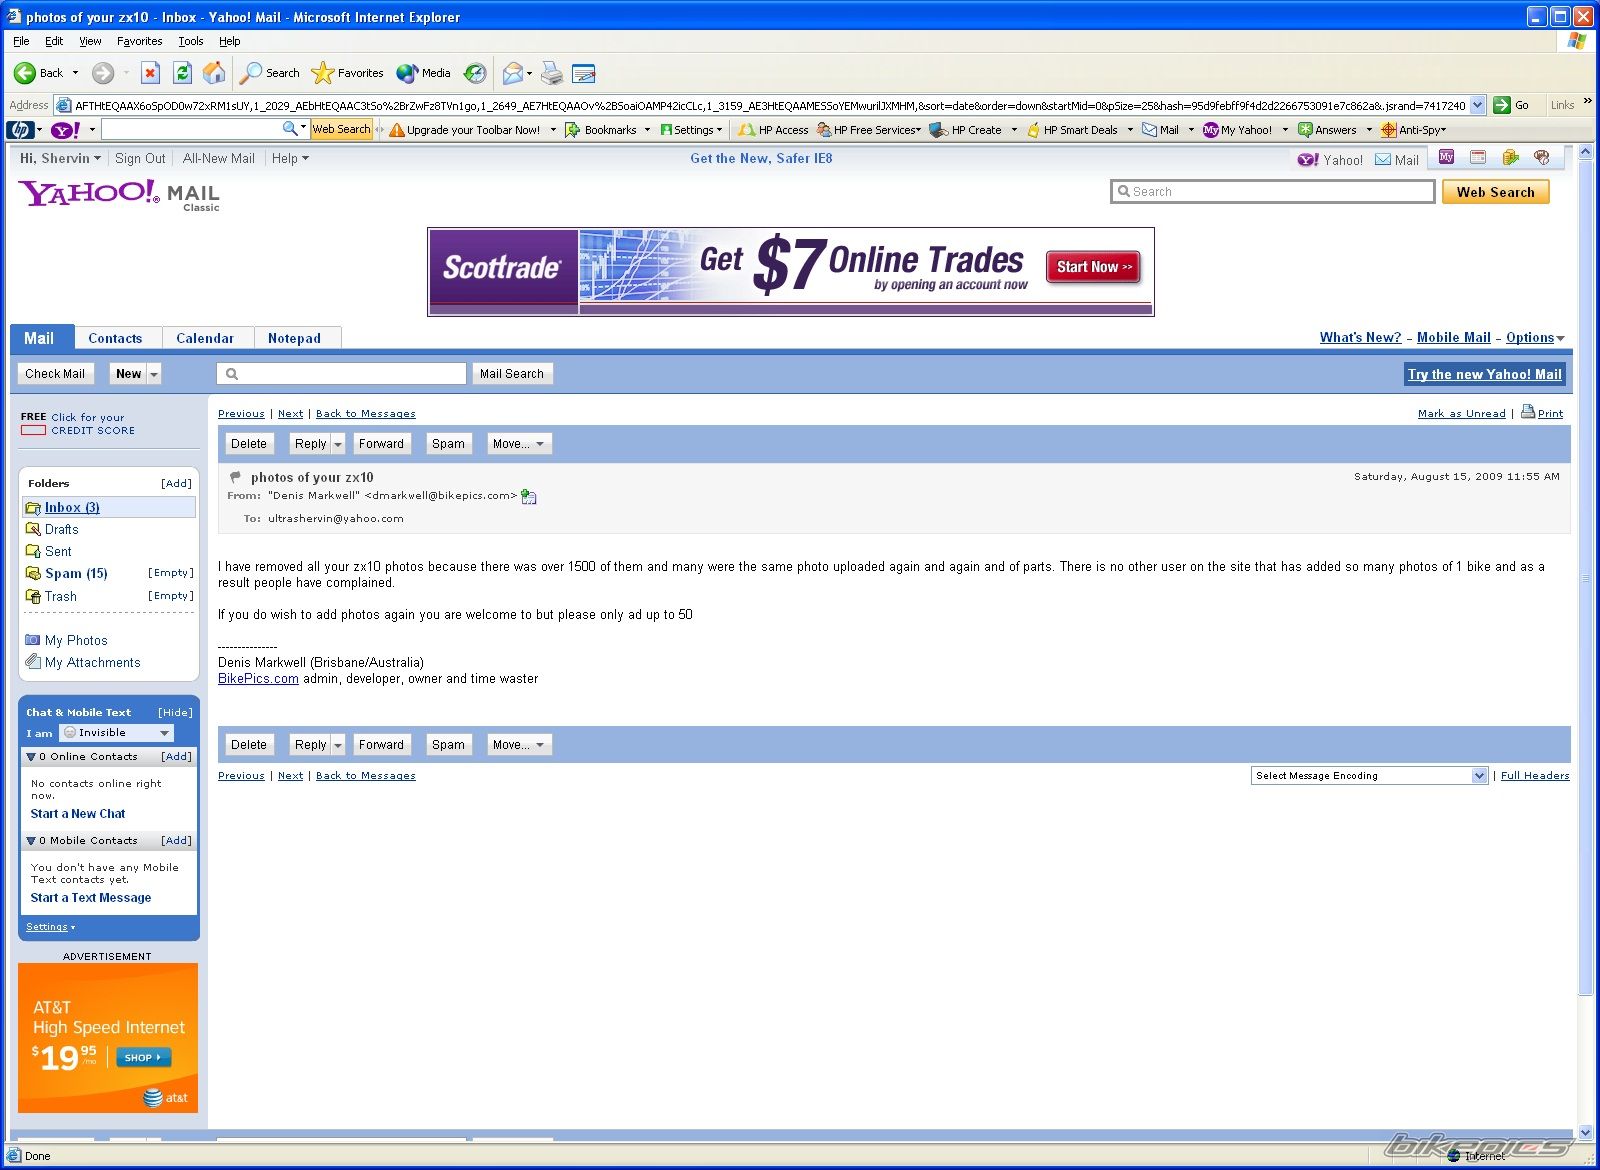Switch to the Contacts tab
The image size is (1600, 1170).
(115, 338)
